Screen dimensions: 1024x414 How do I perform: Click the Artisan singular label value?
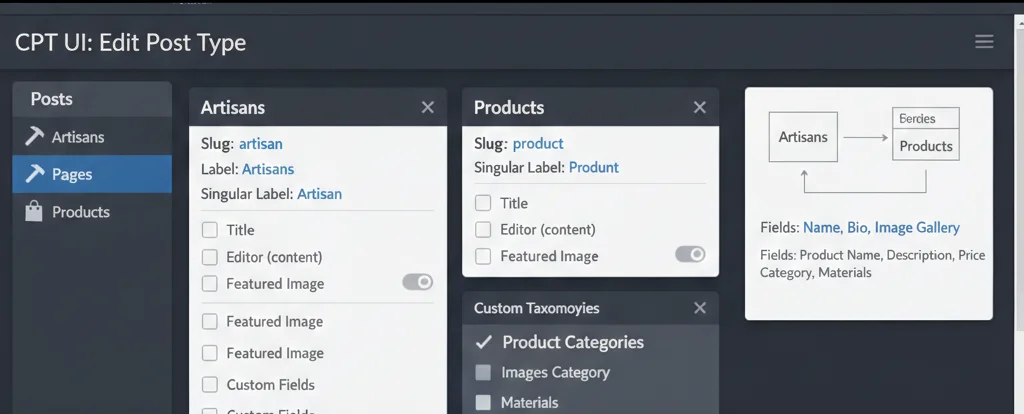click(x=319, y=194)
